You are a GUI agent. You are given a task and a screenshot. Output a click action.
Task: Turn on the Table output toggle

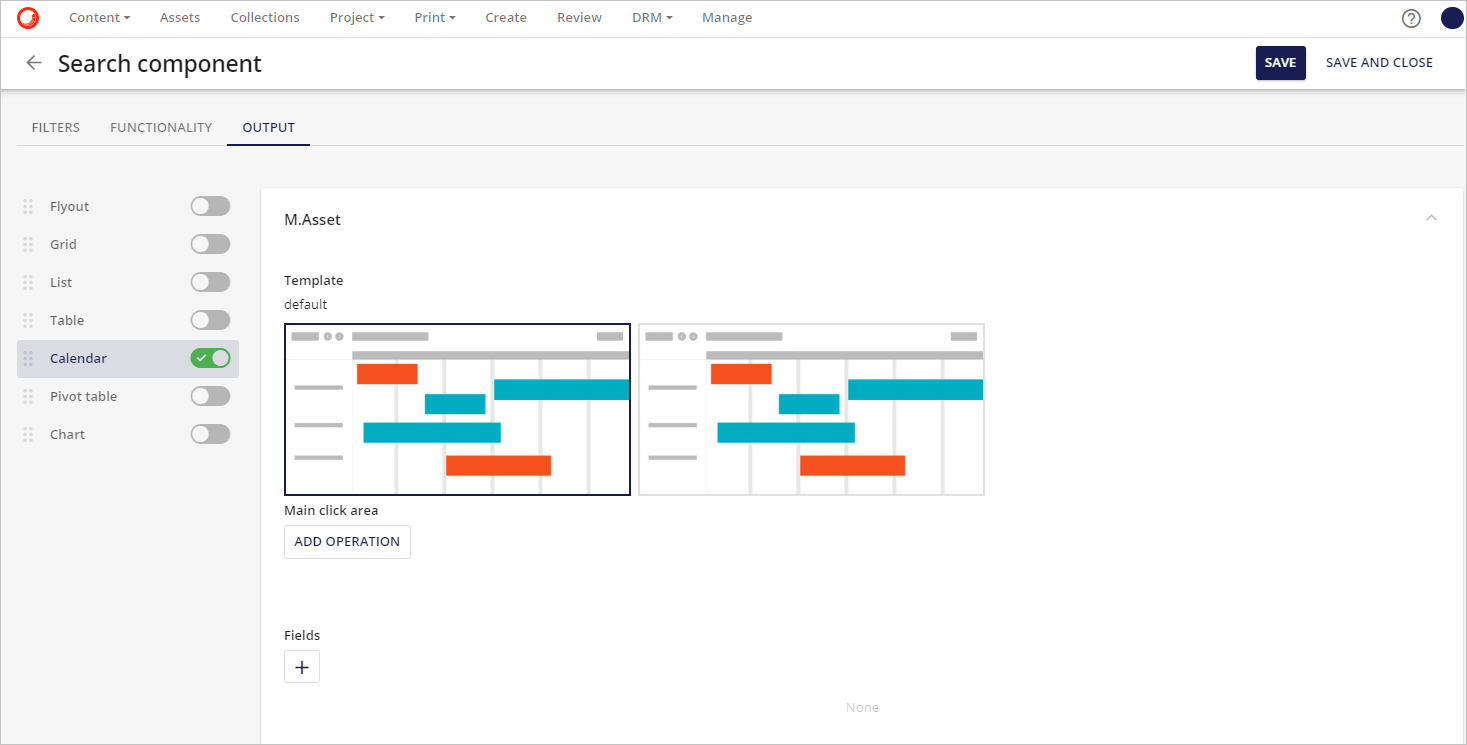210,320
